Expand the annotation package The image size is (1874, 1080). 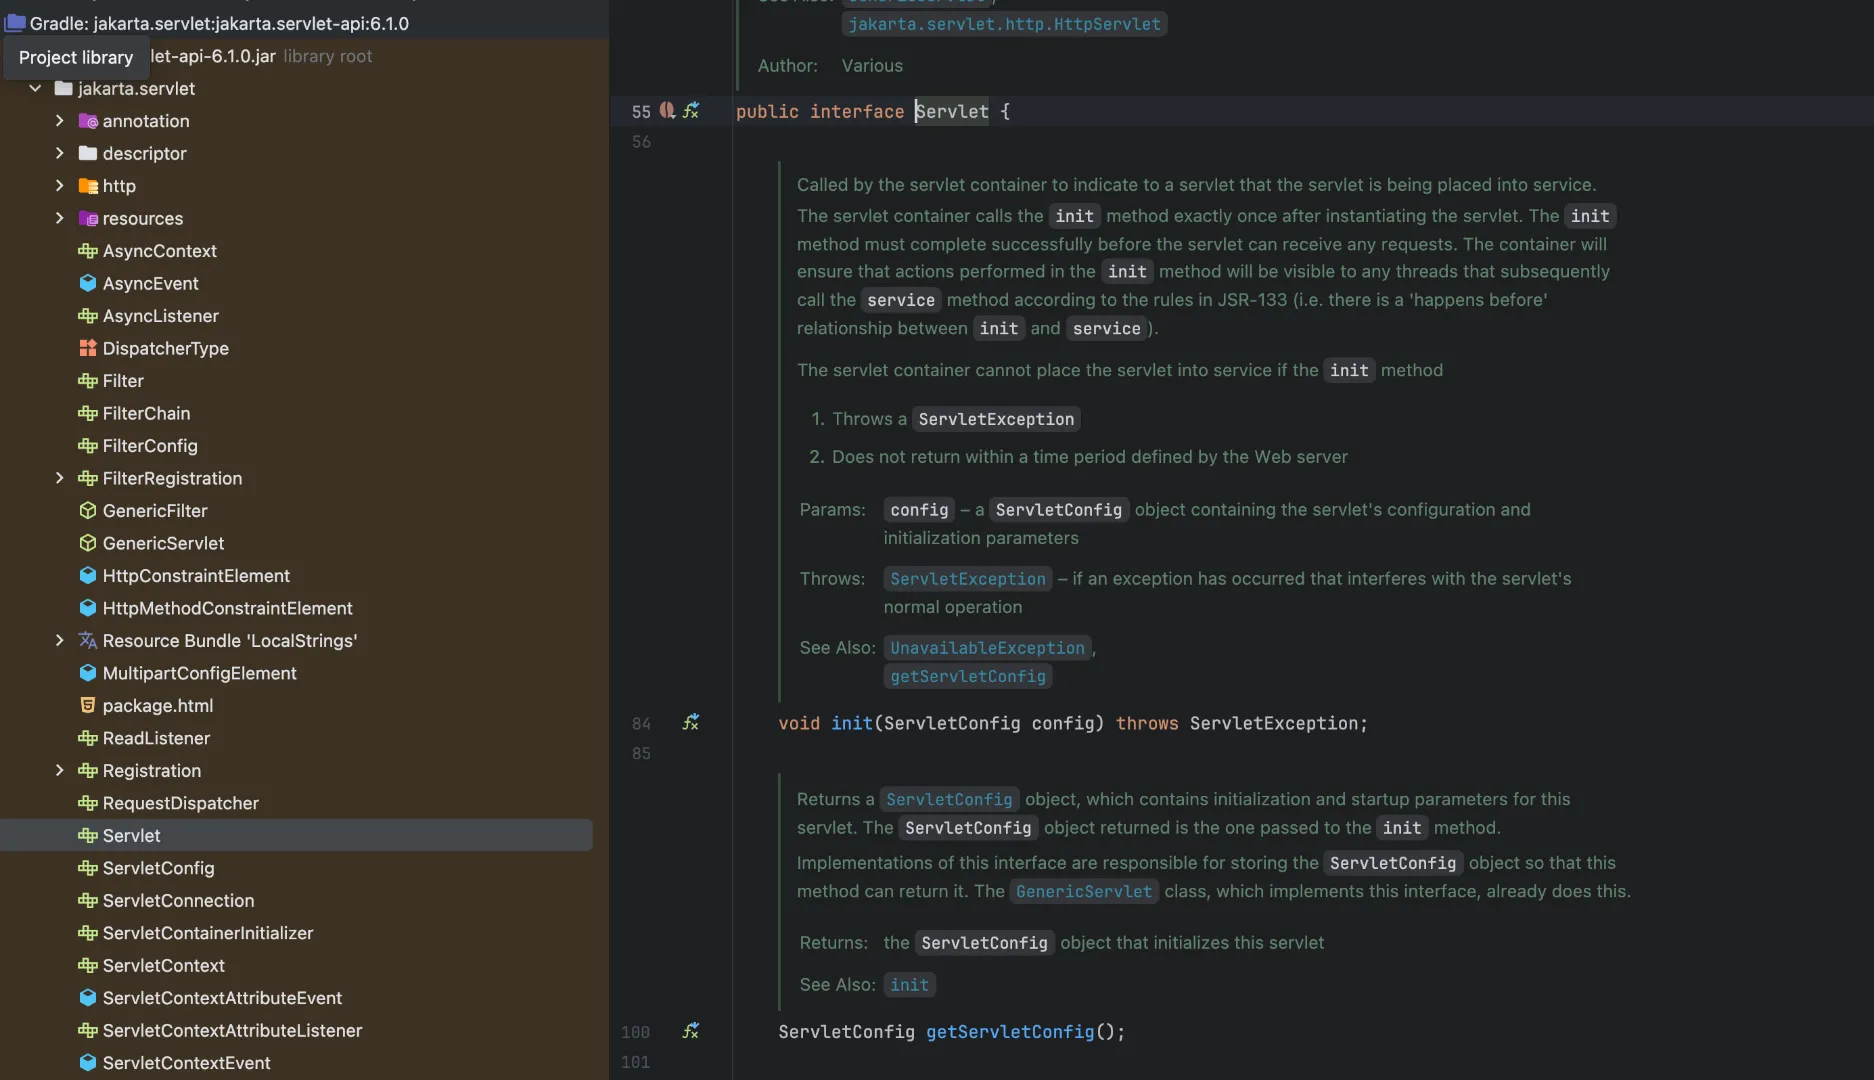click(x=59, y=121)
